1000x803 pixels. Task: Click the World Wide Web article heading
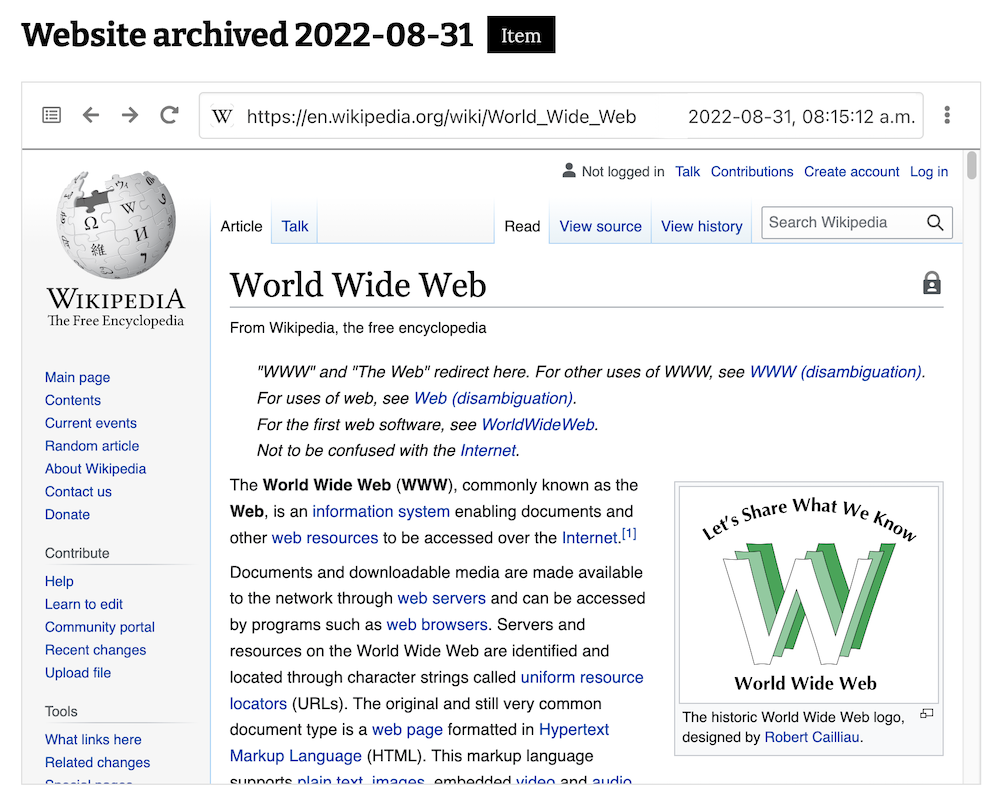click(358, 285)
